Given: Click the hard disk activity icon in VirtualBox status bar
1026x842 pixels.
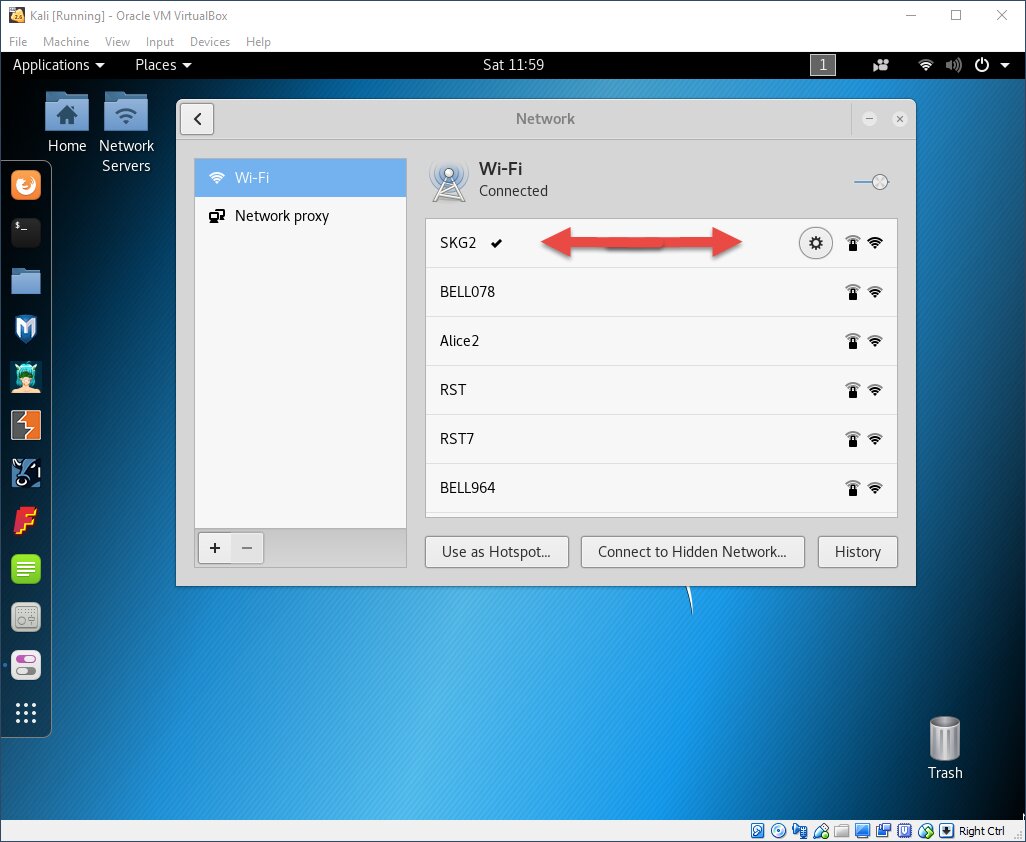Looking at the screenshot, I should pos(757,830).
